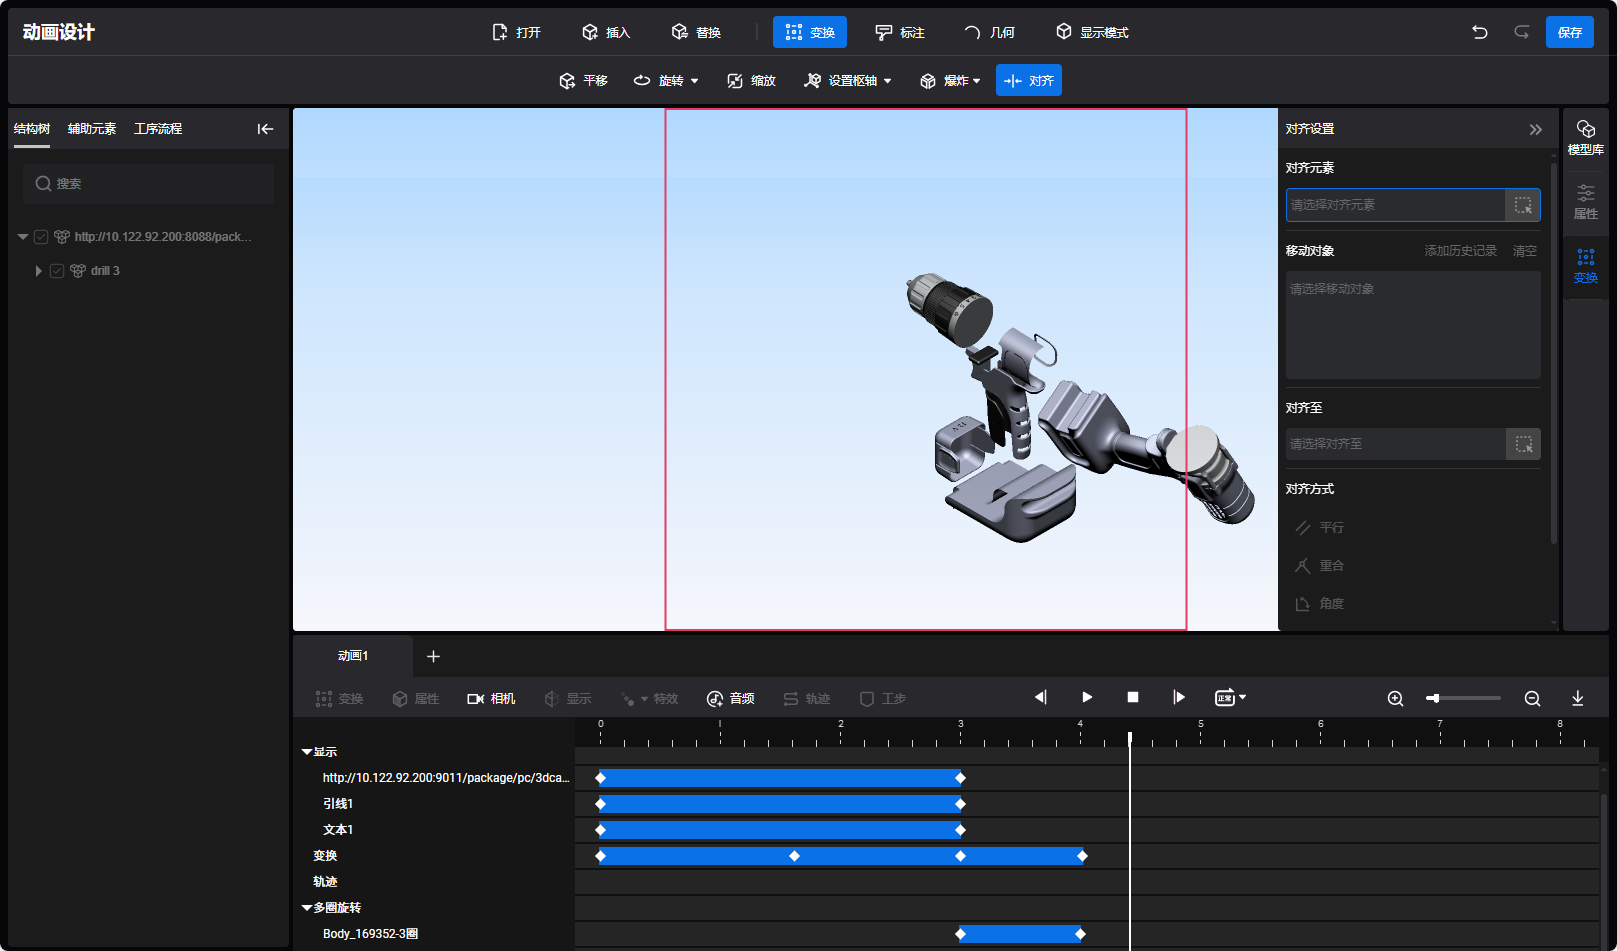The height and width of the screenshot is (951, 1617).
Task: Click 清空 to clear moving objects
Action: tap(1524, 251)
